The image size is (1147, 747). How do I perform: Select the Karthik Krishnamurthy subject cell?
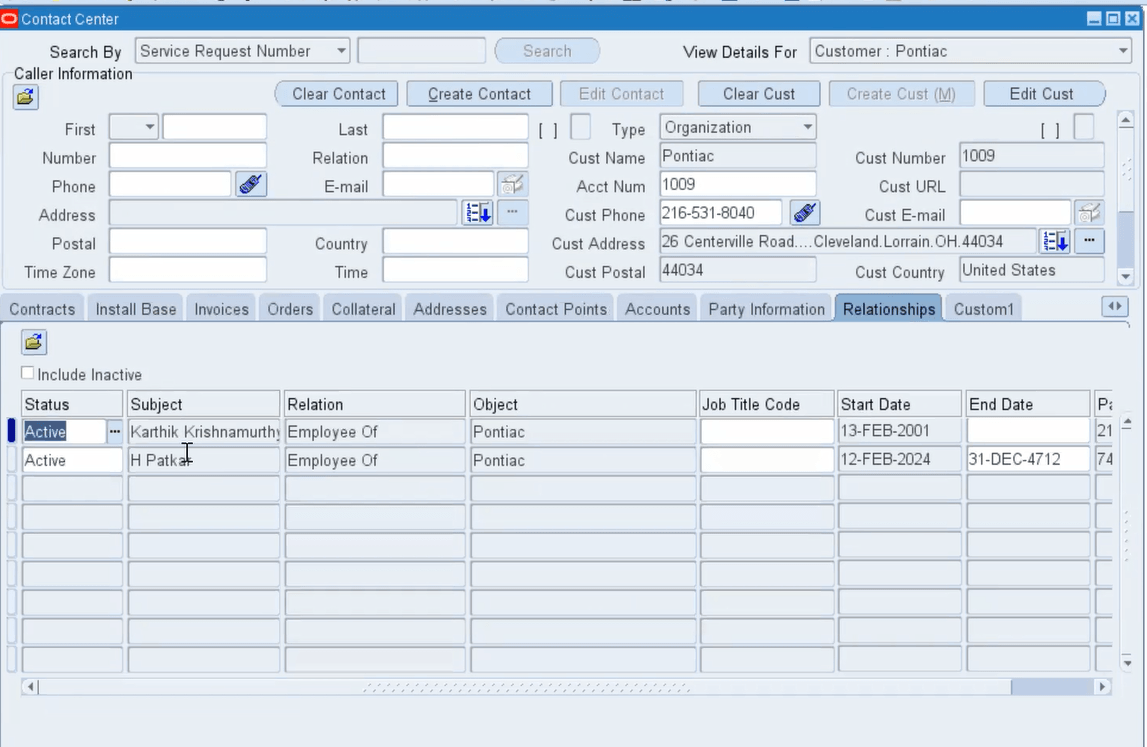204,432
